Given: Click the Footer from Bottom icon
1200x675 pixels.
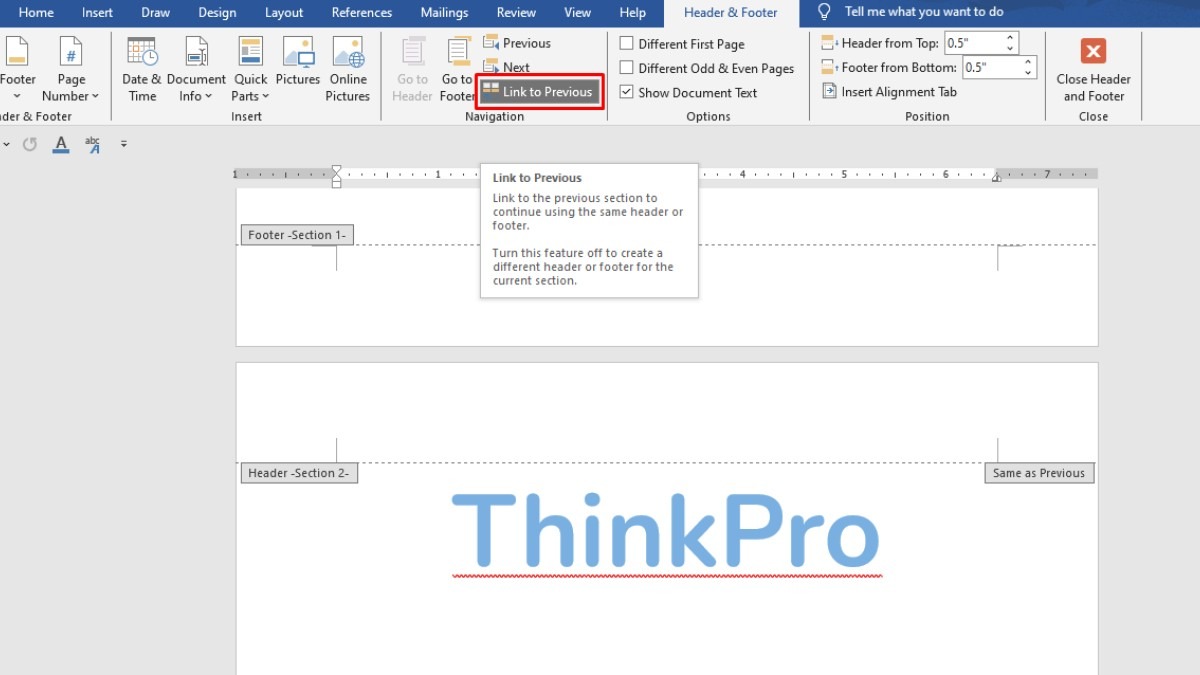Looking at the screenshot, I should (829, 67).
